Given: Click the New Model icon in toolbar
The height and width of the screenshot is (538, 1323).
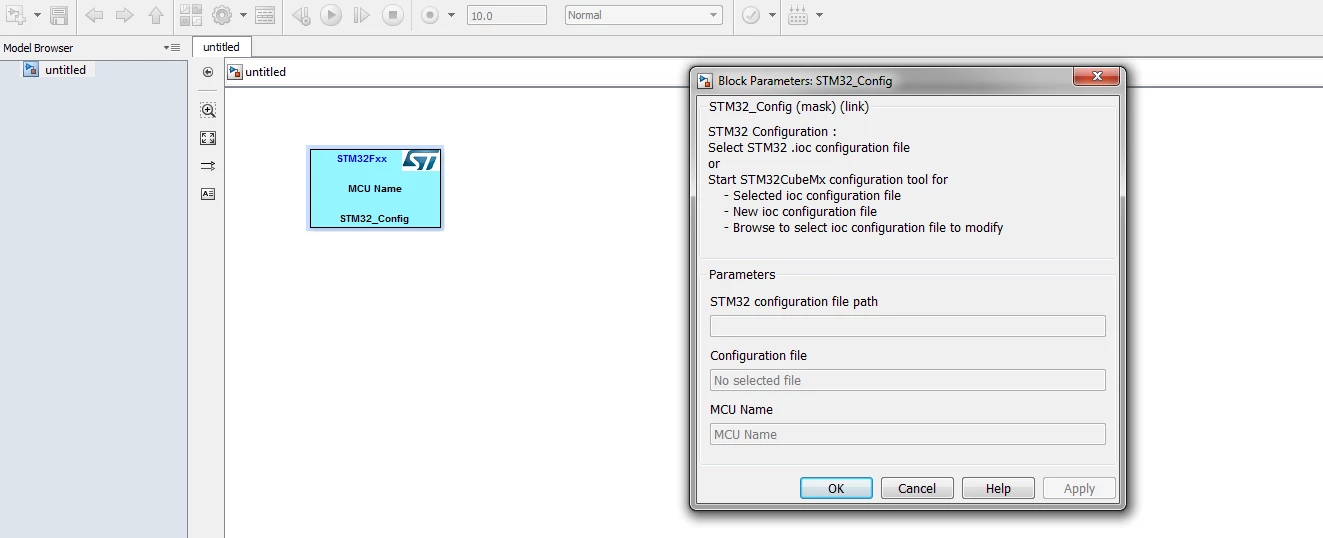Looking at the screenshot, I should pos(17,15).
